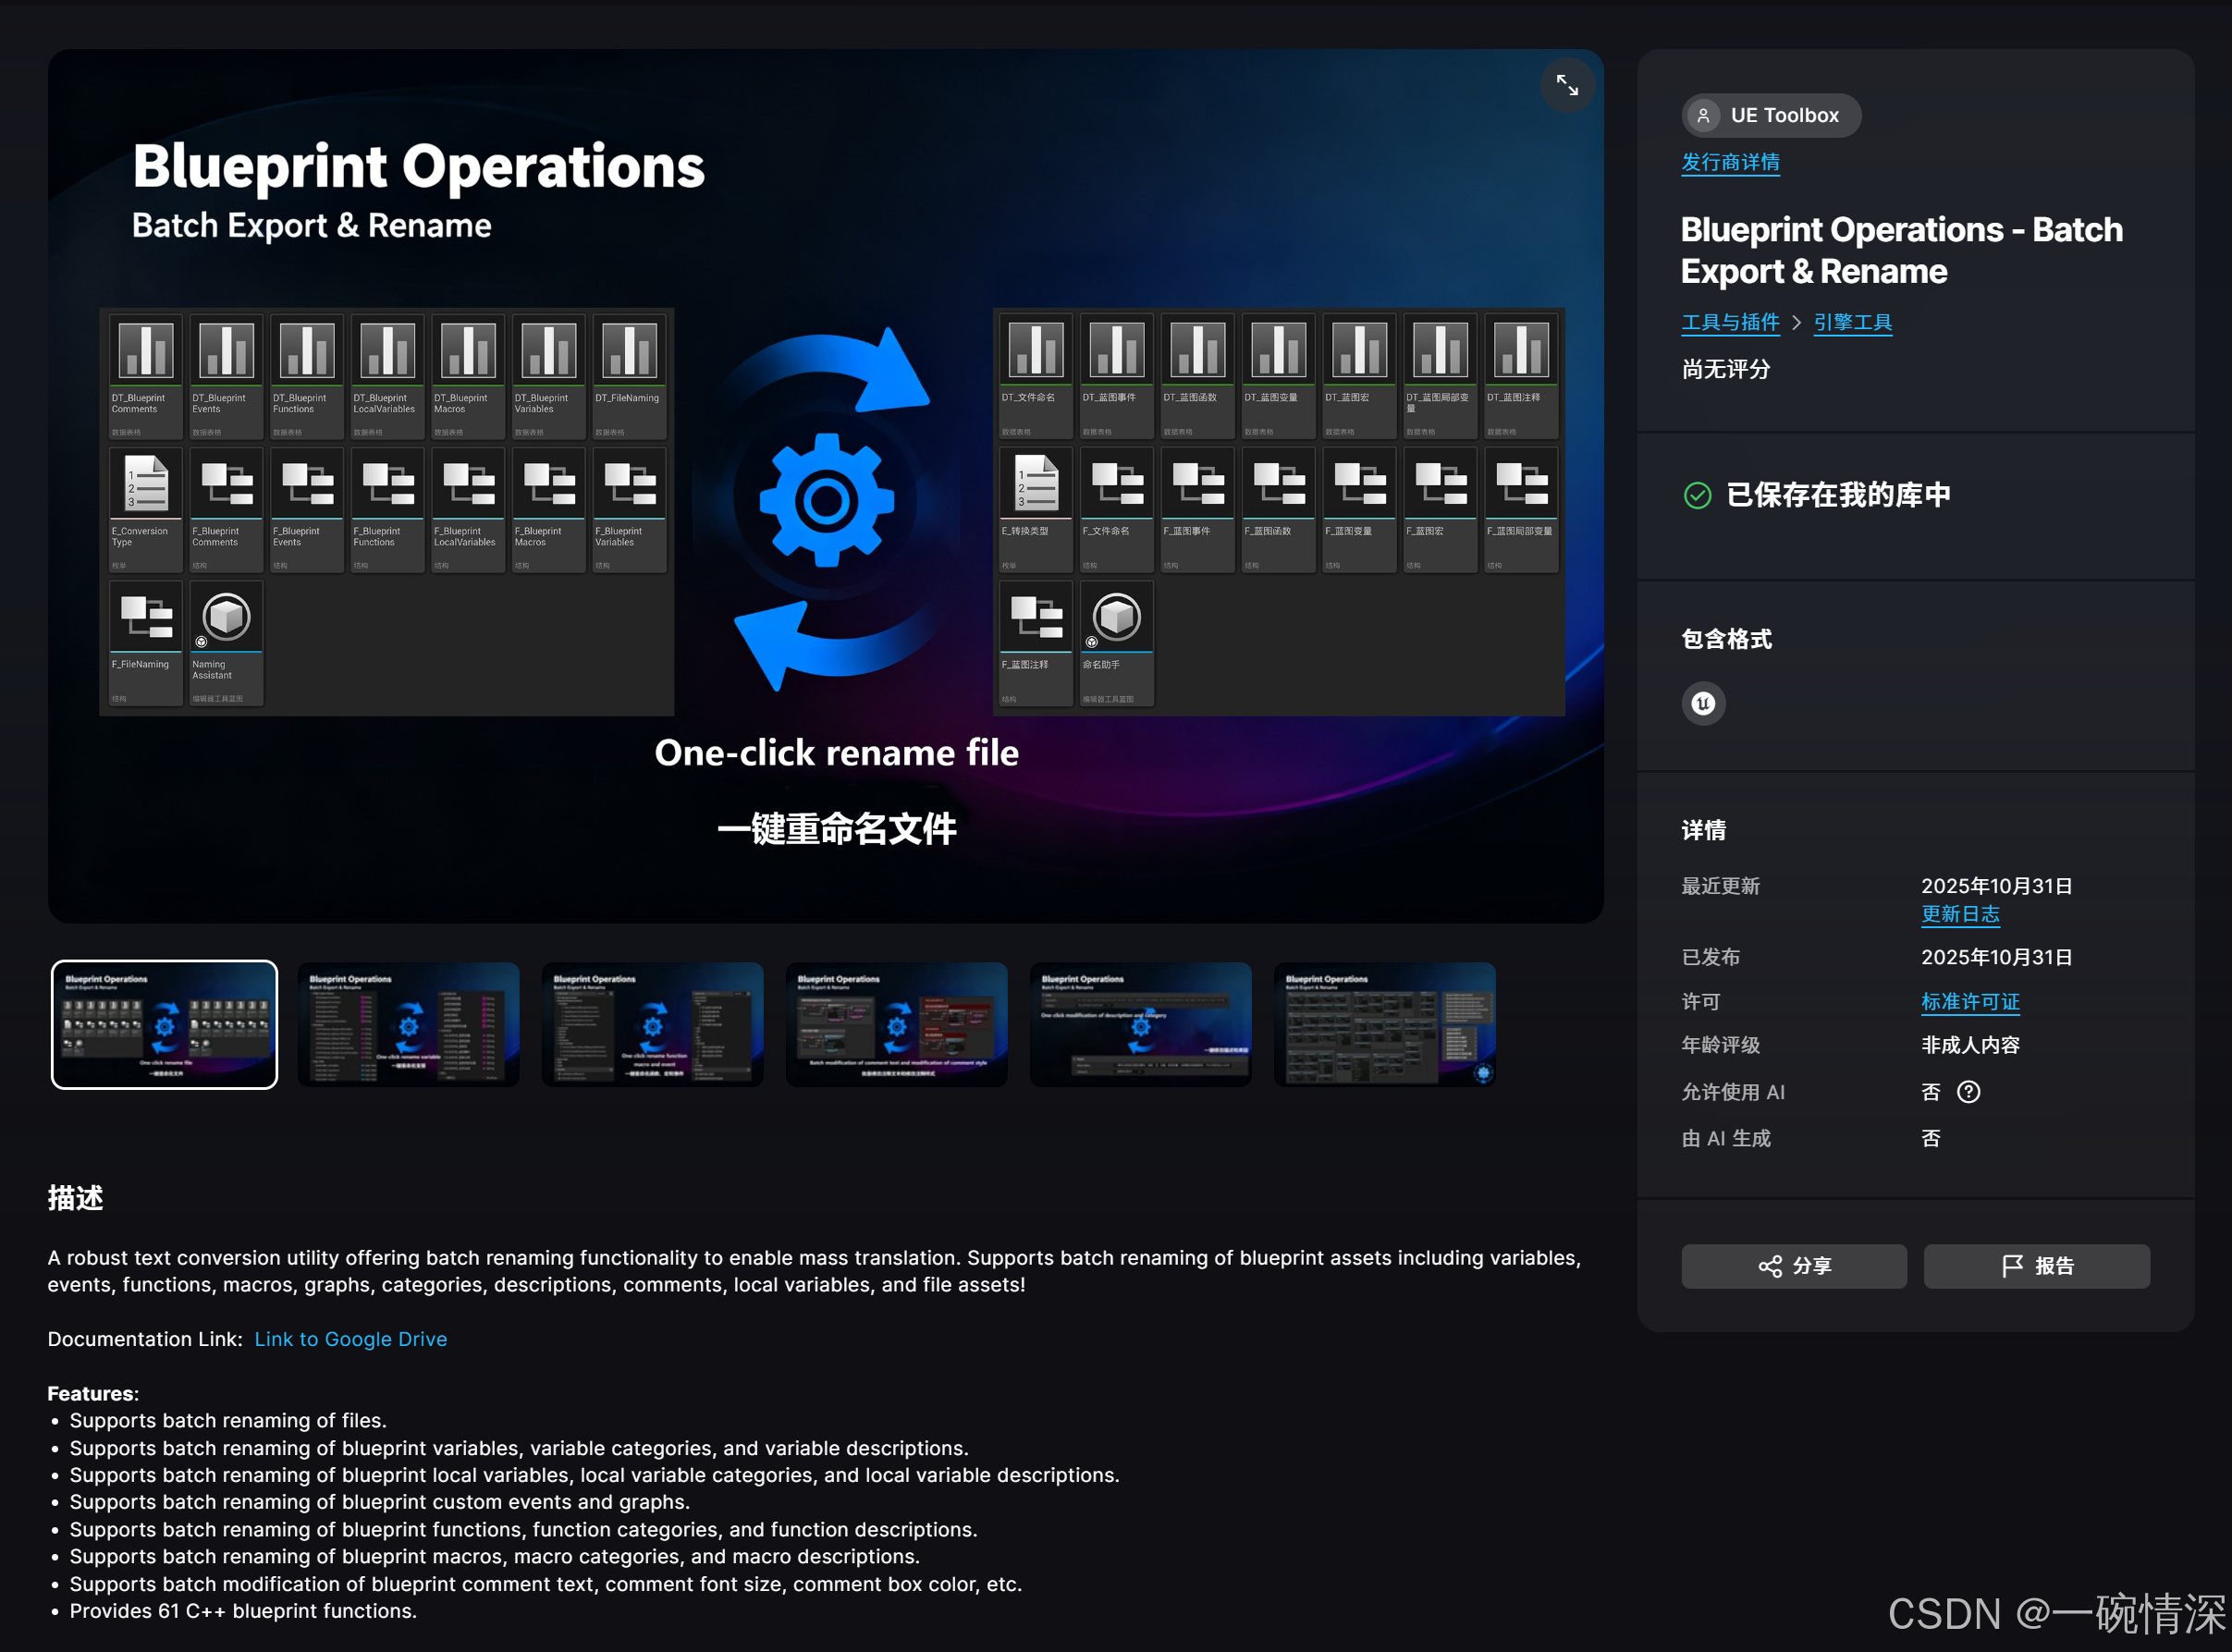Click the flag icon in 报告 button
The height and width of the screenshot is (1652, 2232).
2012,1267
